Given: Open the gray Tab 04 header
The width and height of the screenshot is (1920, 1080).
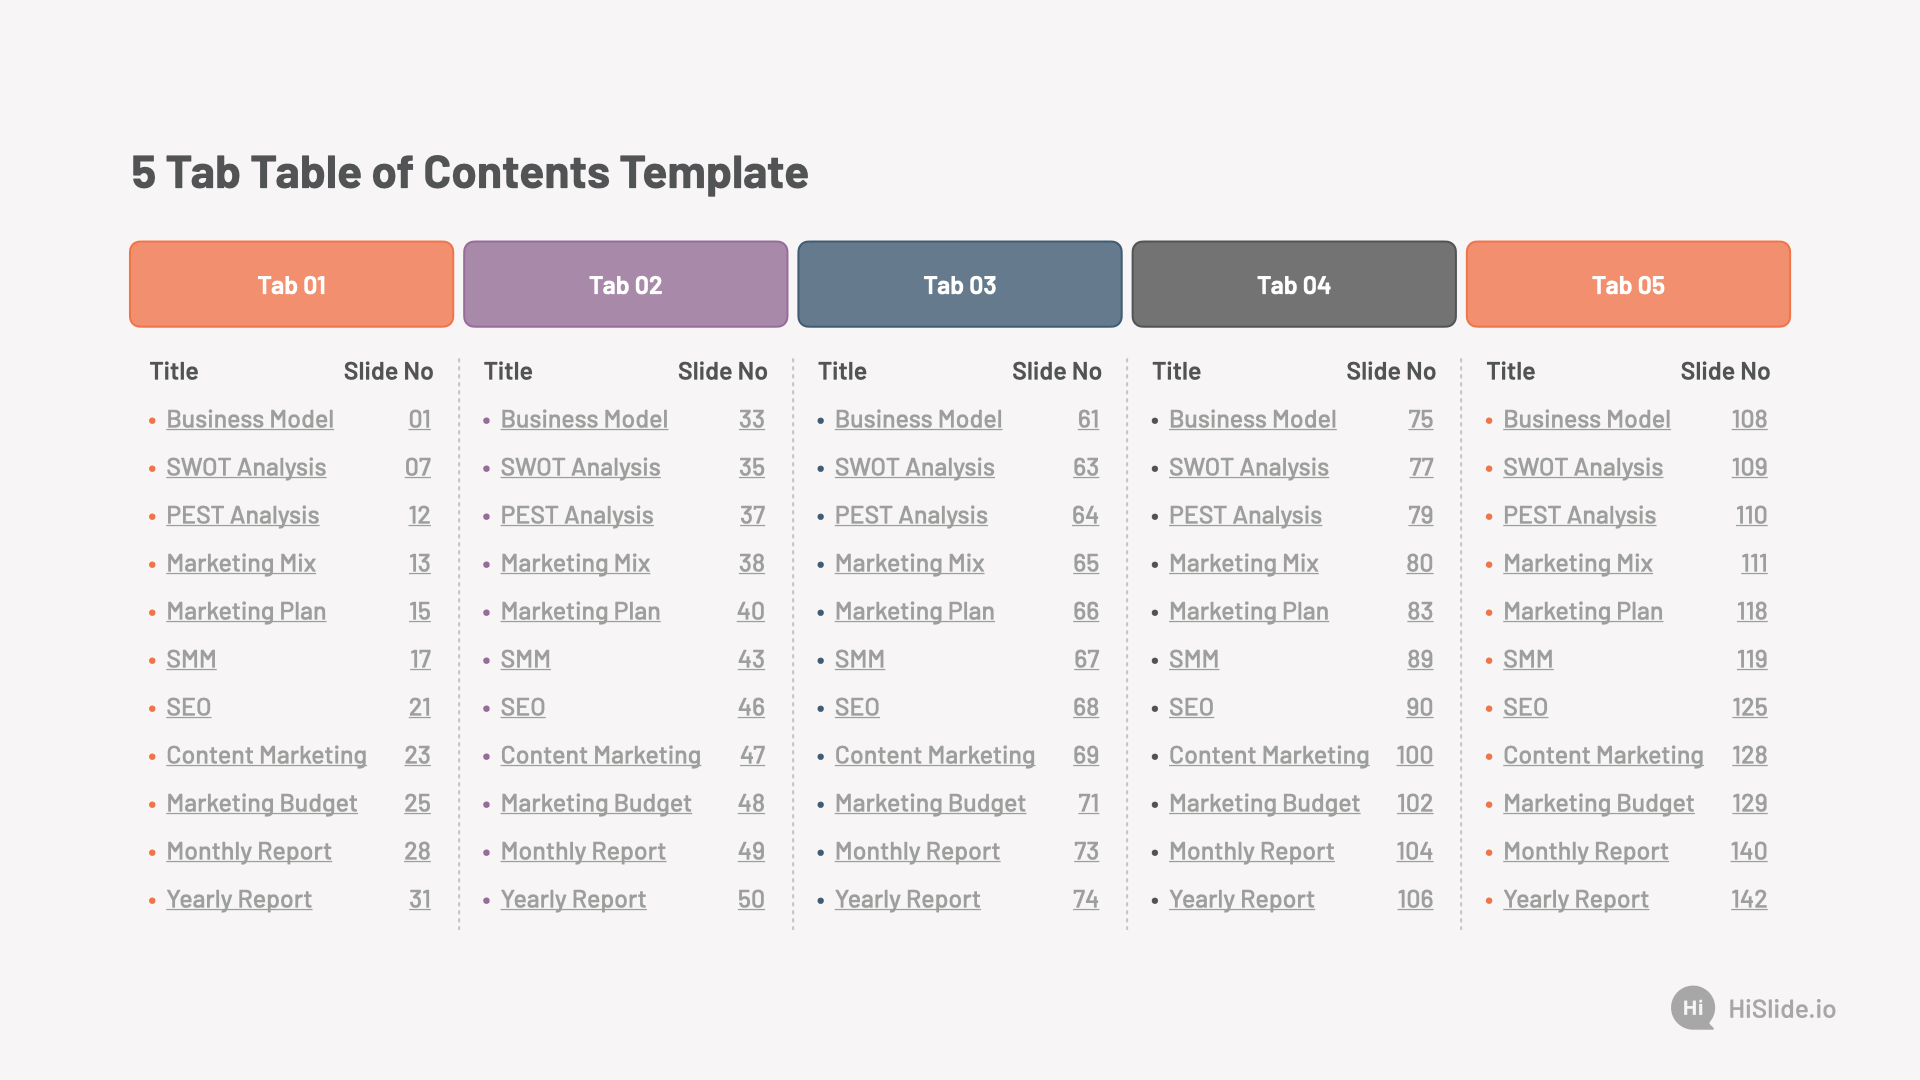Looking at the screenshot, I should pyautogui.click(x=1294, y=284).
